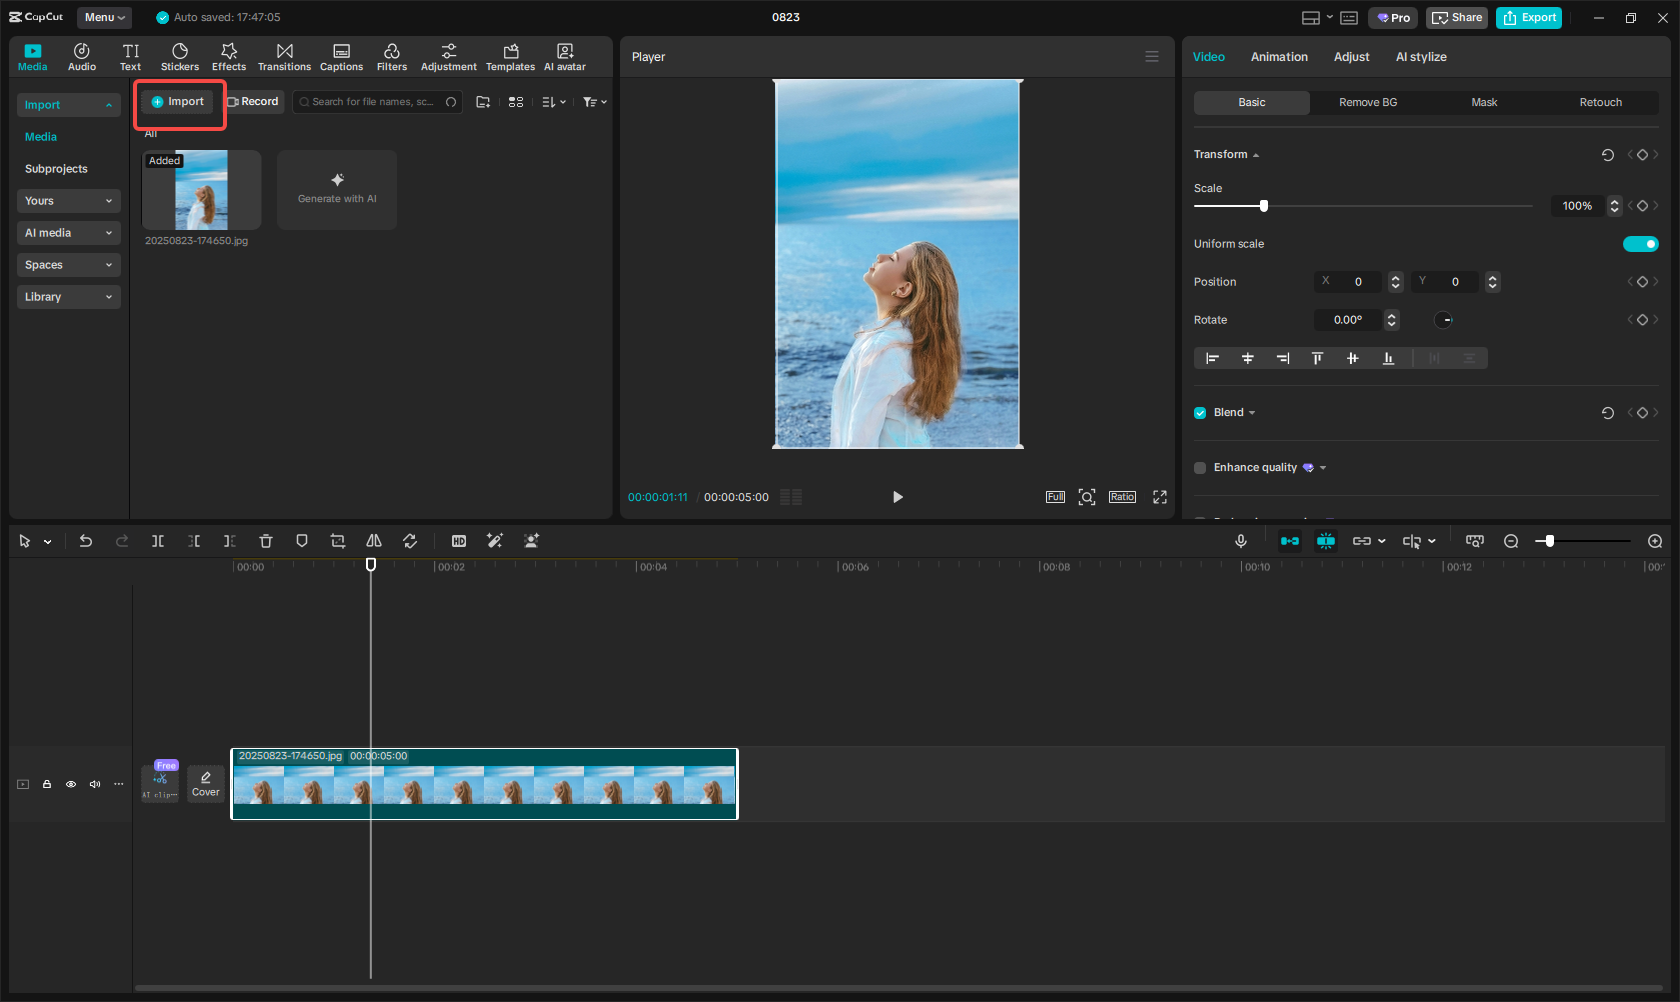Click the Export button
This screenshot has width=1680, height=1002.
pos(1529,18)
